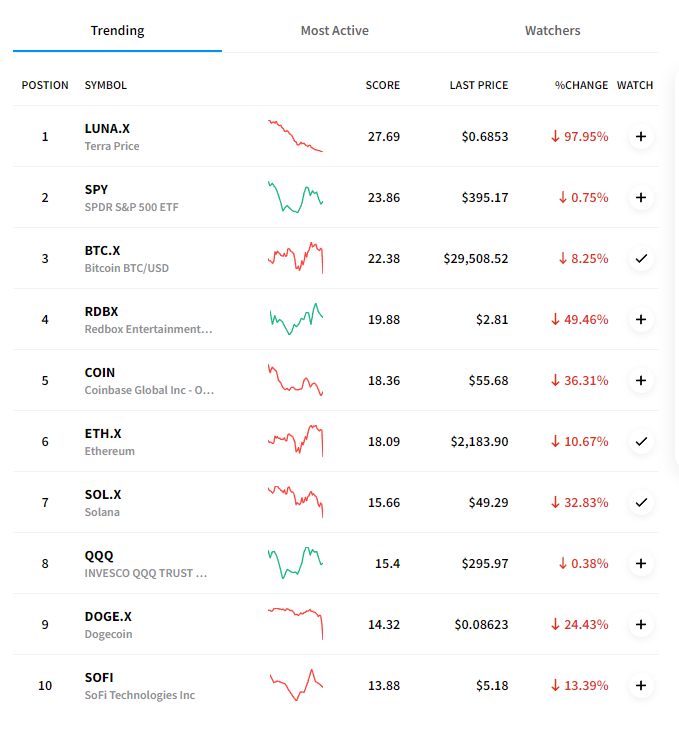Click the LAST PRICE column header
Screen dimensions: 679x737
point(479,85)
